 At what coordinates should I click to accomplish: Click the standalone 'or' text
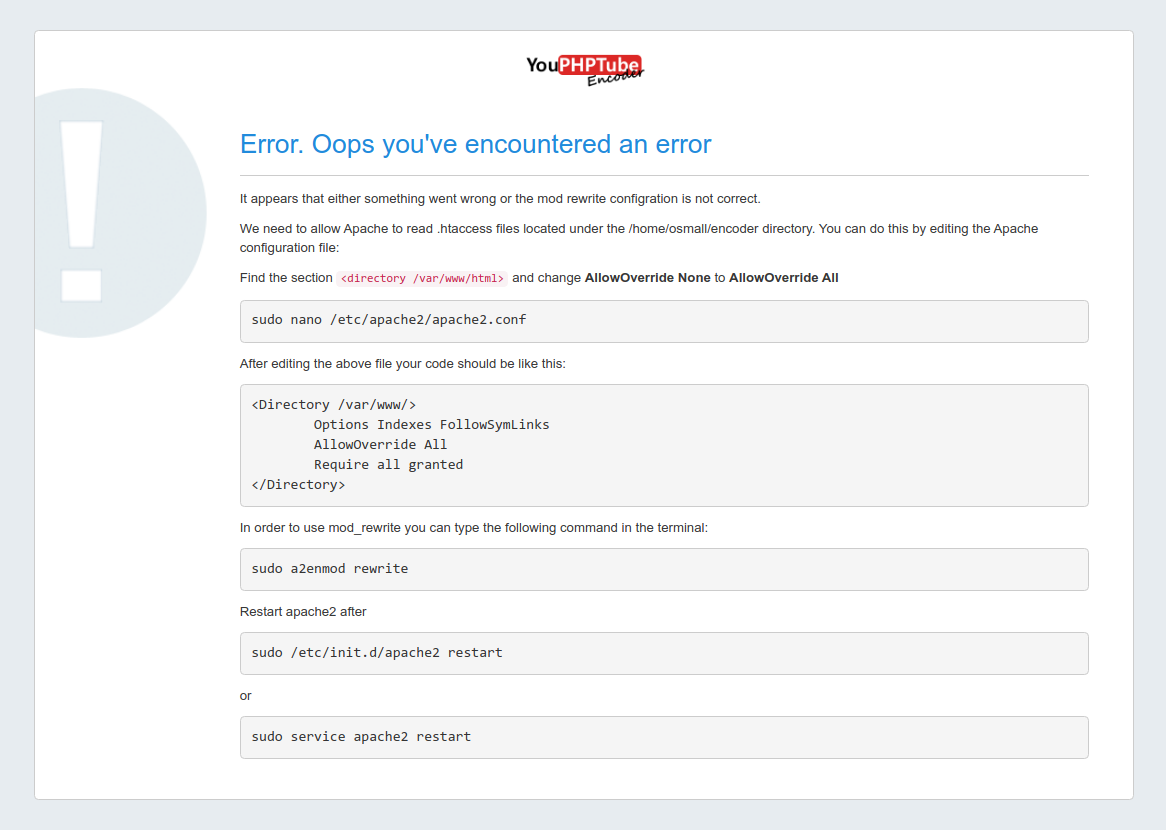click(245, 696)
